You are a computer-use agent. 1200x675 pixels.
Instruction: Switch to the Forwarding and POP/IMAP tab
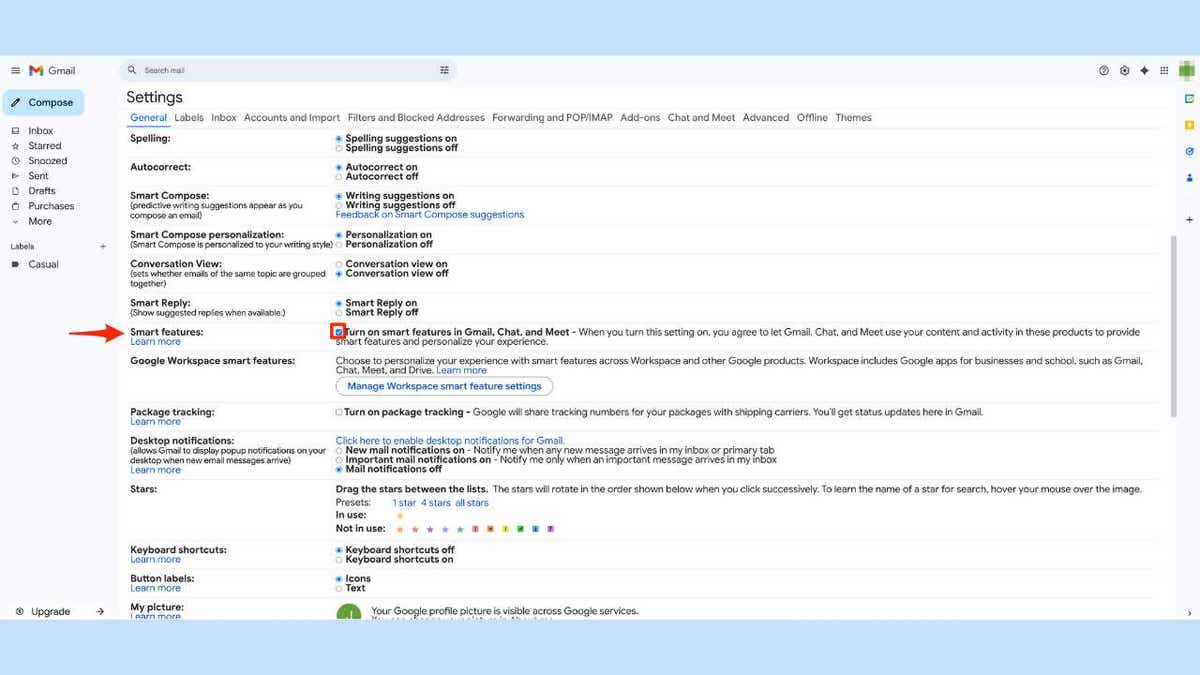point(551,117)
